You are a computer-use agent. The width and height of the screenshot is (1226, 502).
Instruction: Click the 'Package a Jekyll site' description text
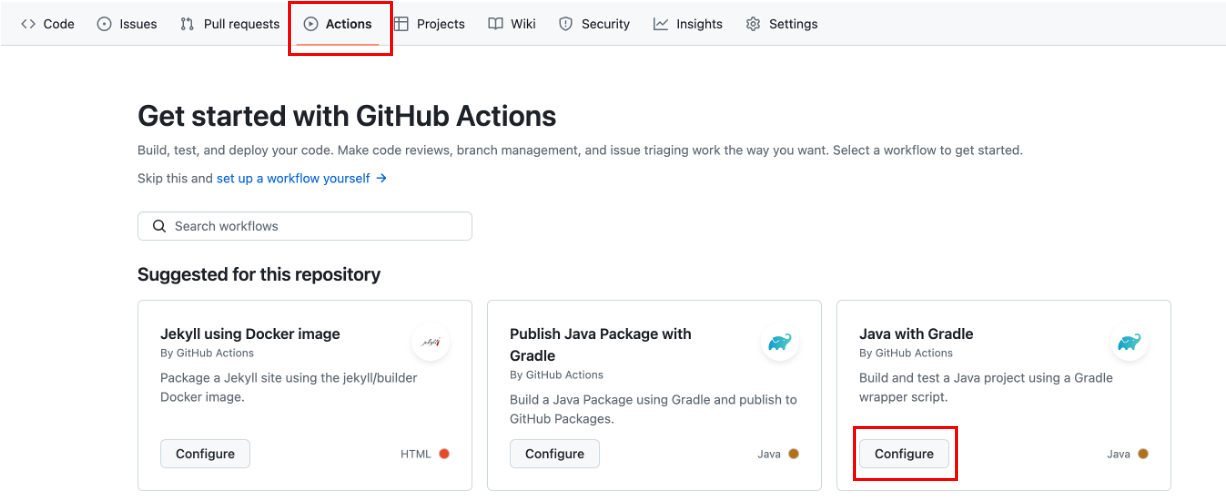(x=289, y=388)
